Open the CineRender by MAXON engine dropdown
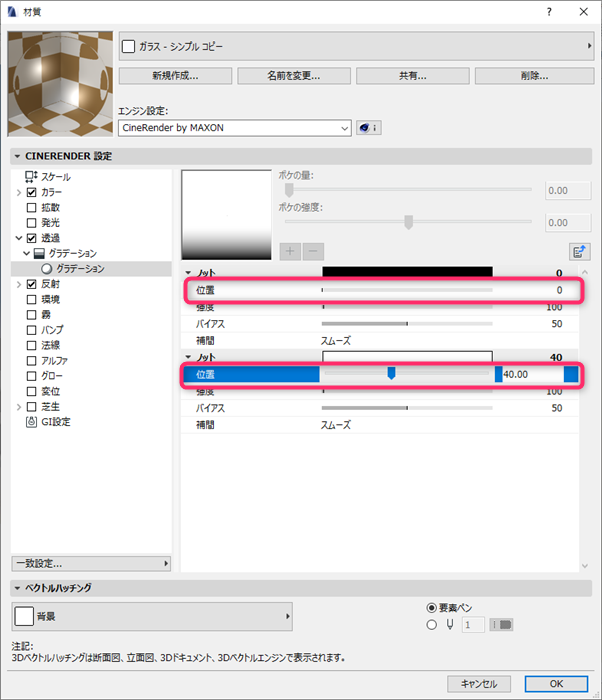The image size is (602, 700). [235, 128]
